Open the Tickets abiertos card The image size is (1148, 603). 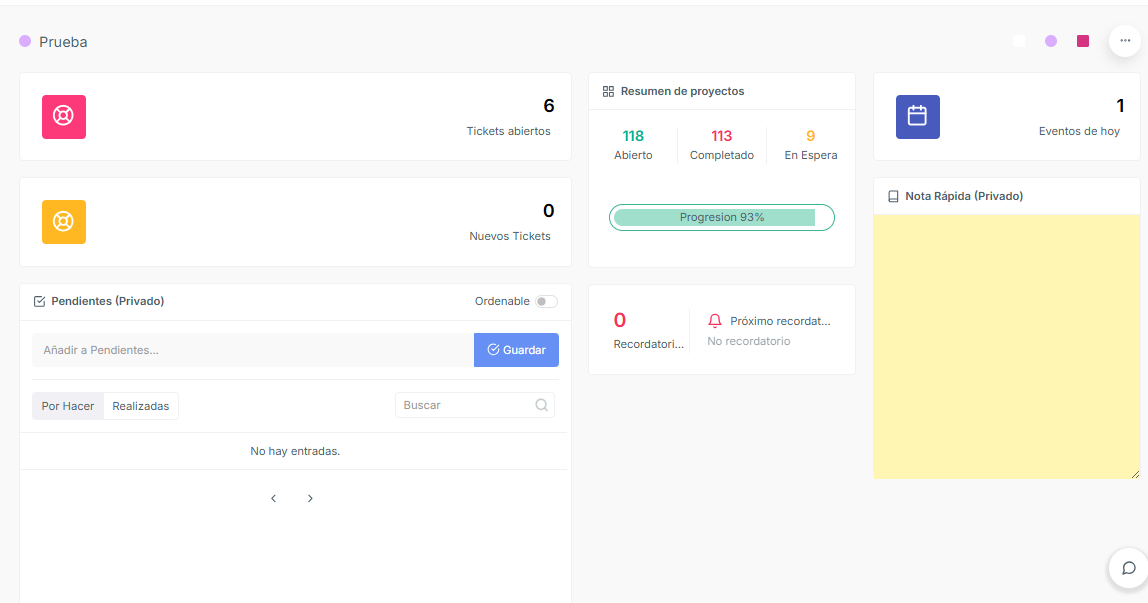click(x=295, y=116)
